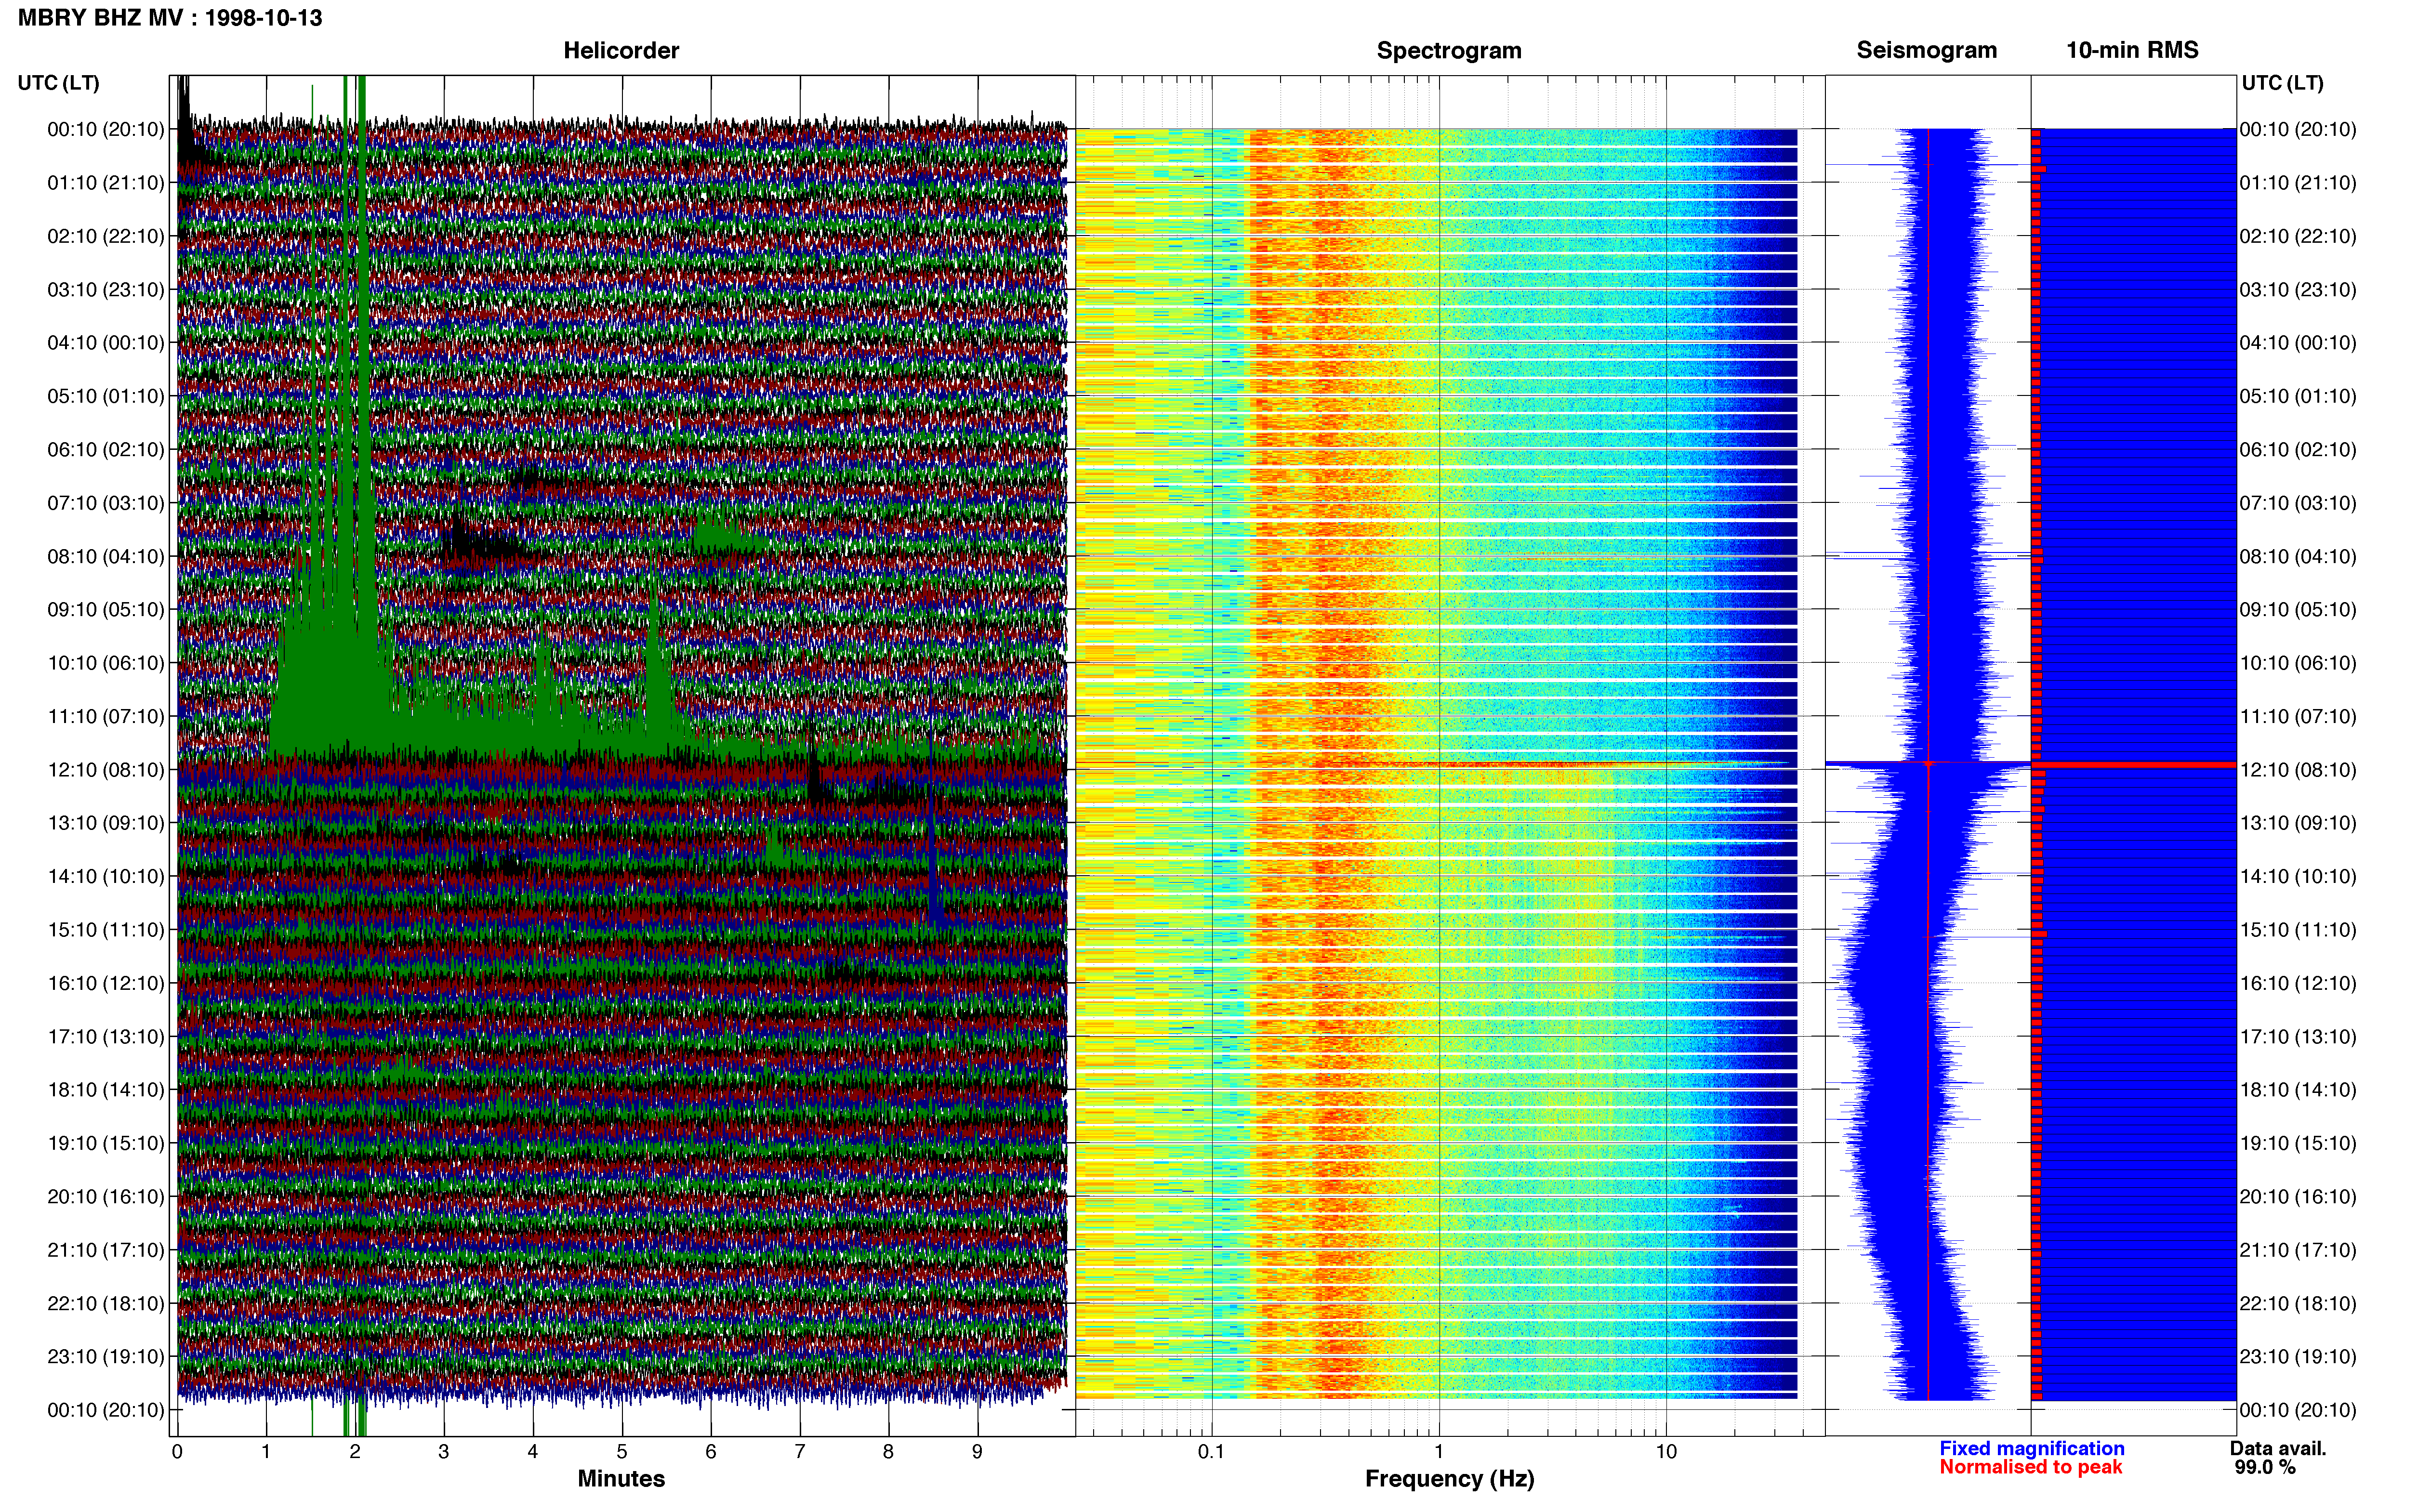Click left time label '23:10 (19:10)'
Image resolution: width=2418 pixels, height=1512 pixels.
[x=106, y=1357]
